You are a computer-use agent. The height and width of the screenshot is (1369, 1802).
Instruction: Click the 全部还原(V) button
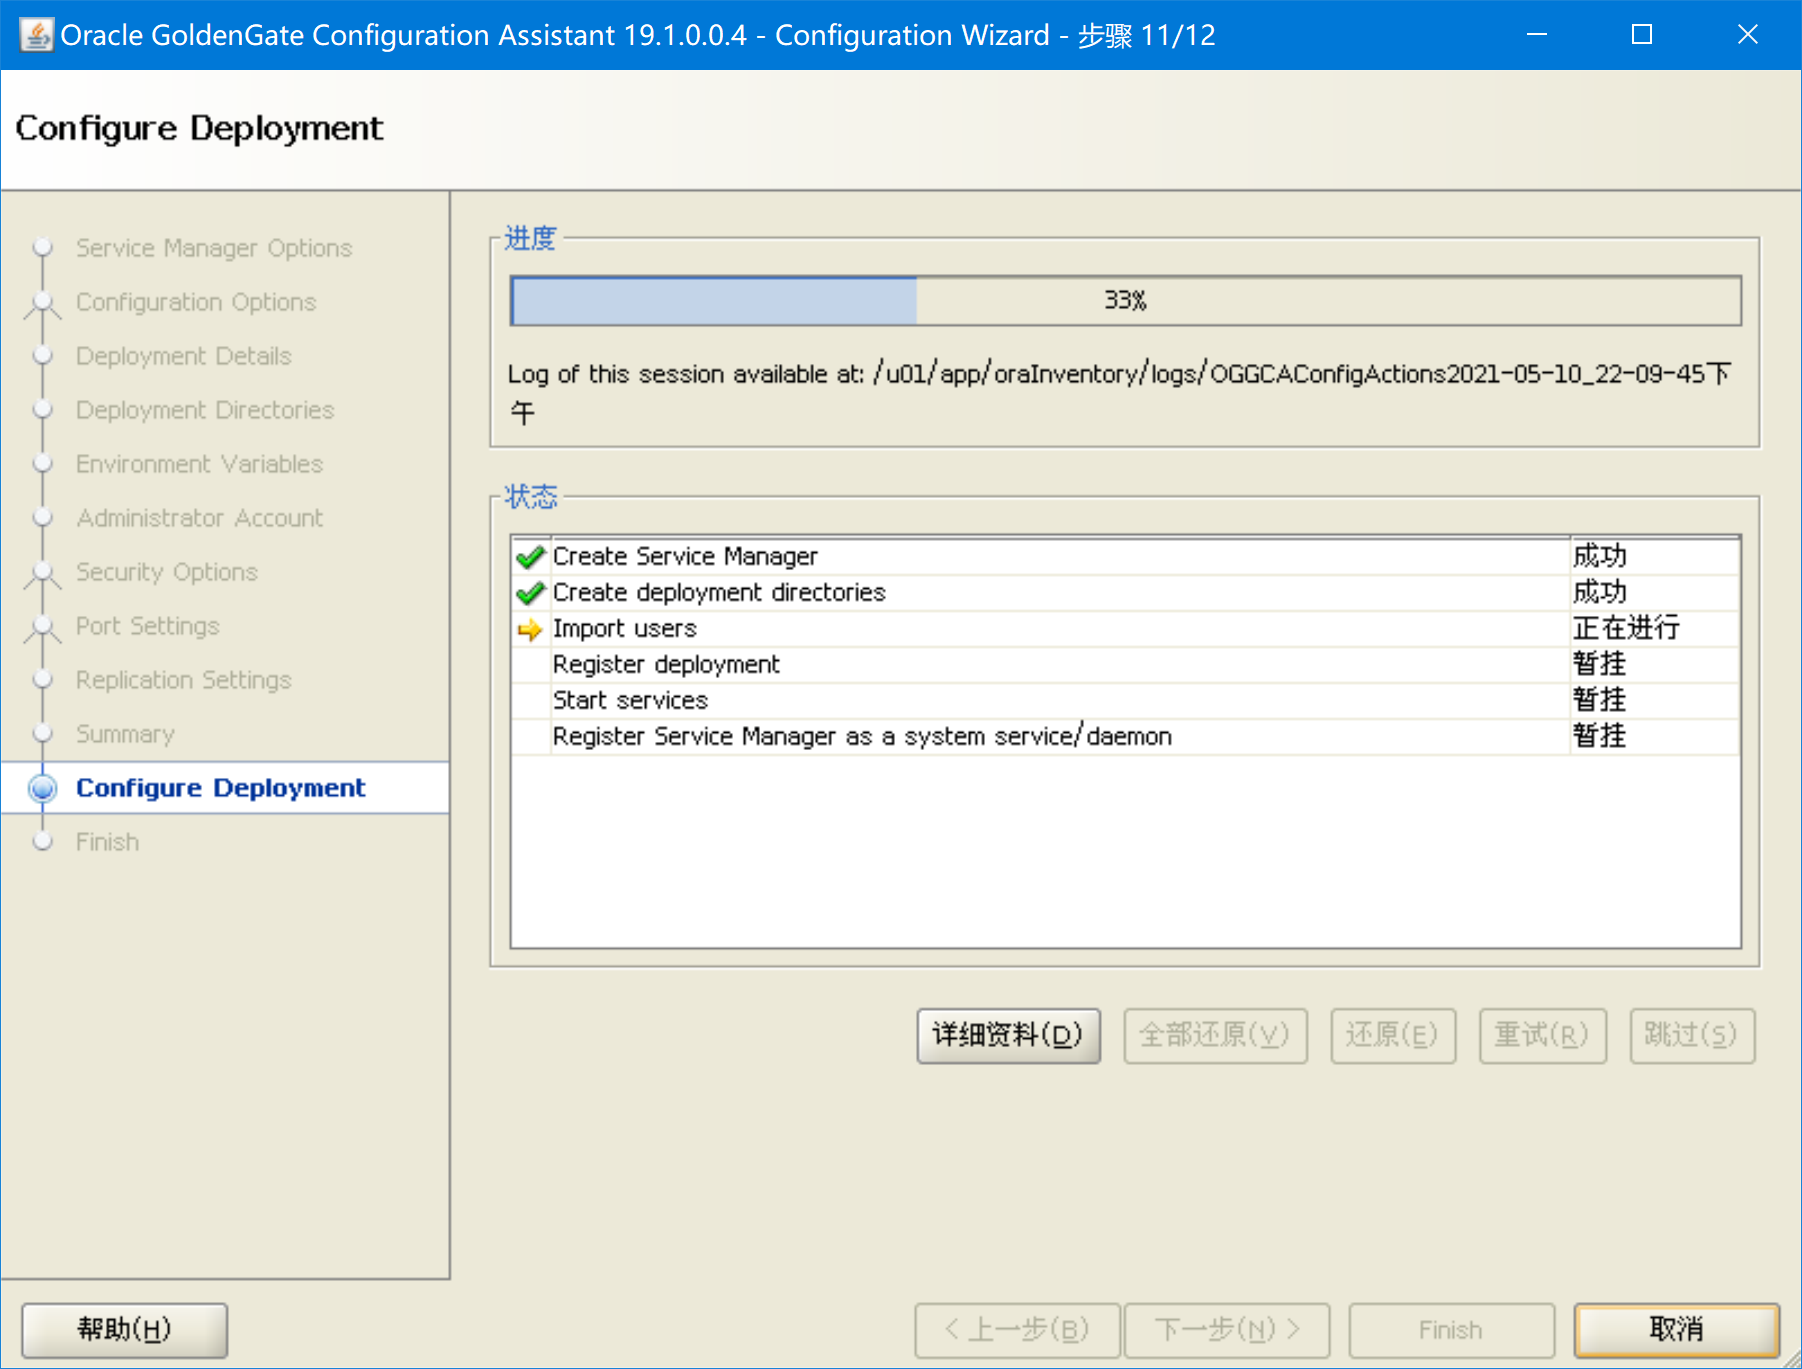click(x=1215, y=1035)
